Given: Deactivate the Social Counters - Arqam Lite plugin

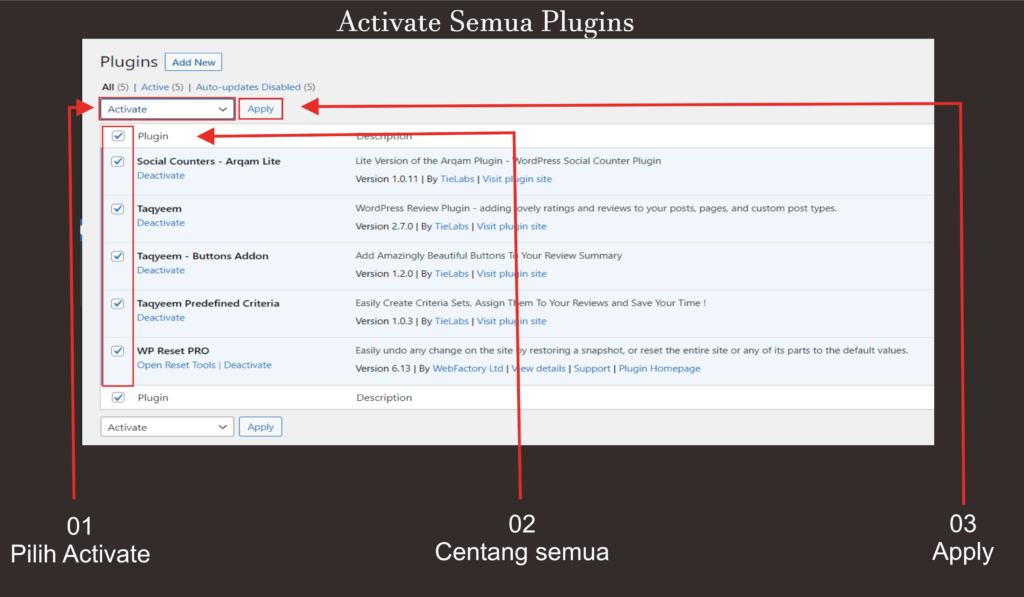Looking at the screenshot, I should [x=160, y=176].
